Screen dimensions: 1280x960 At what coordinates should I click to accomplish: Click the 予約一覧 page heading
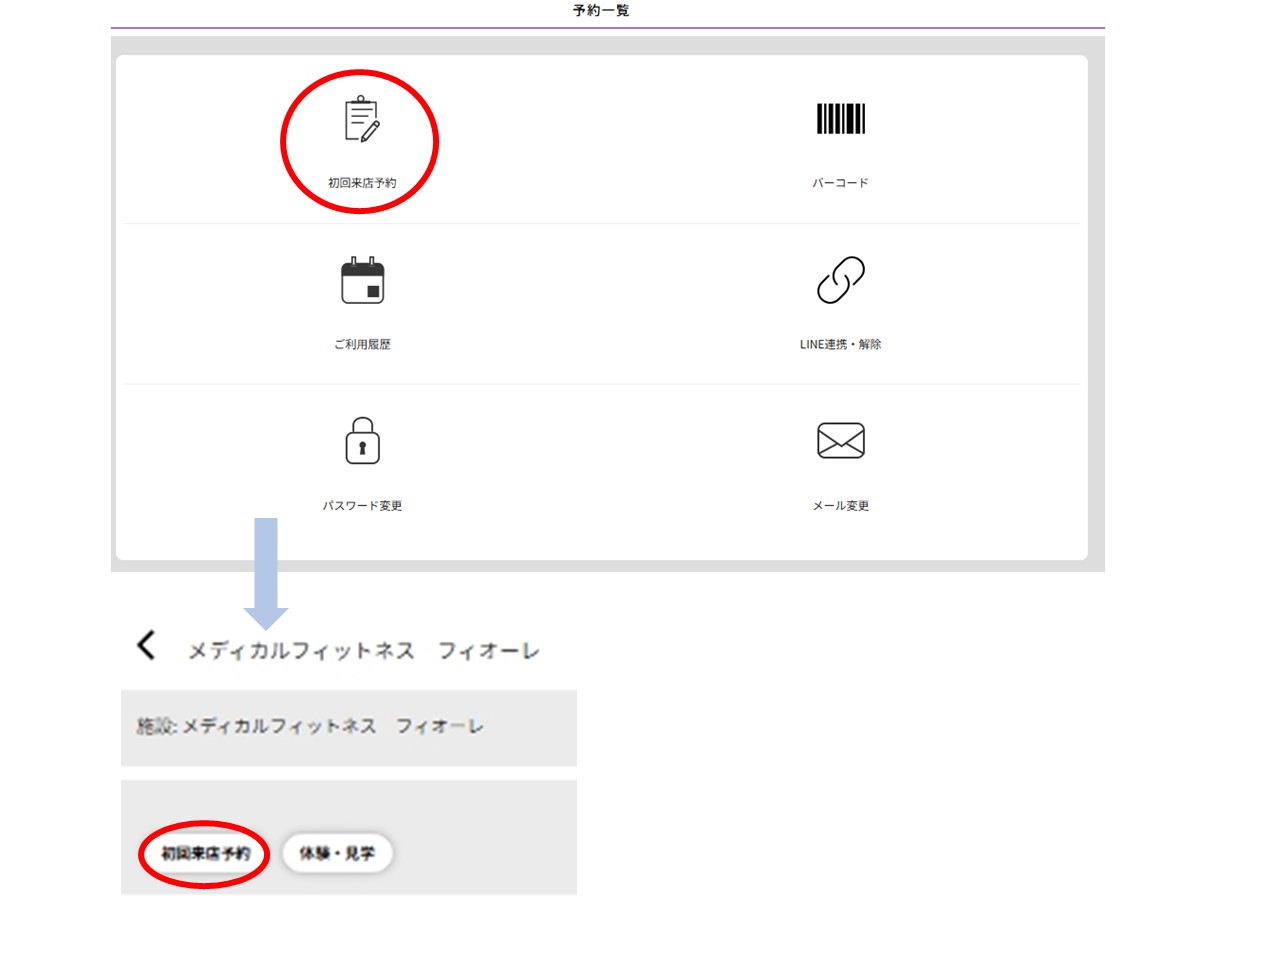601,11
